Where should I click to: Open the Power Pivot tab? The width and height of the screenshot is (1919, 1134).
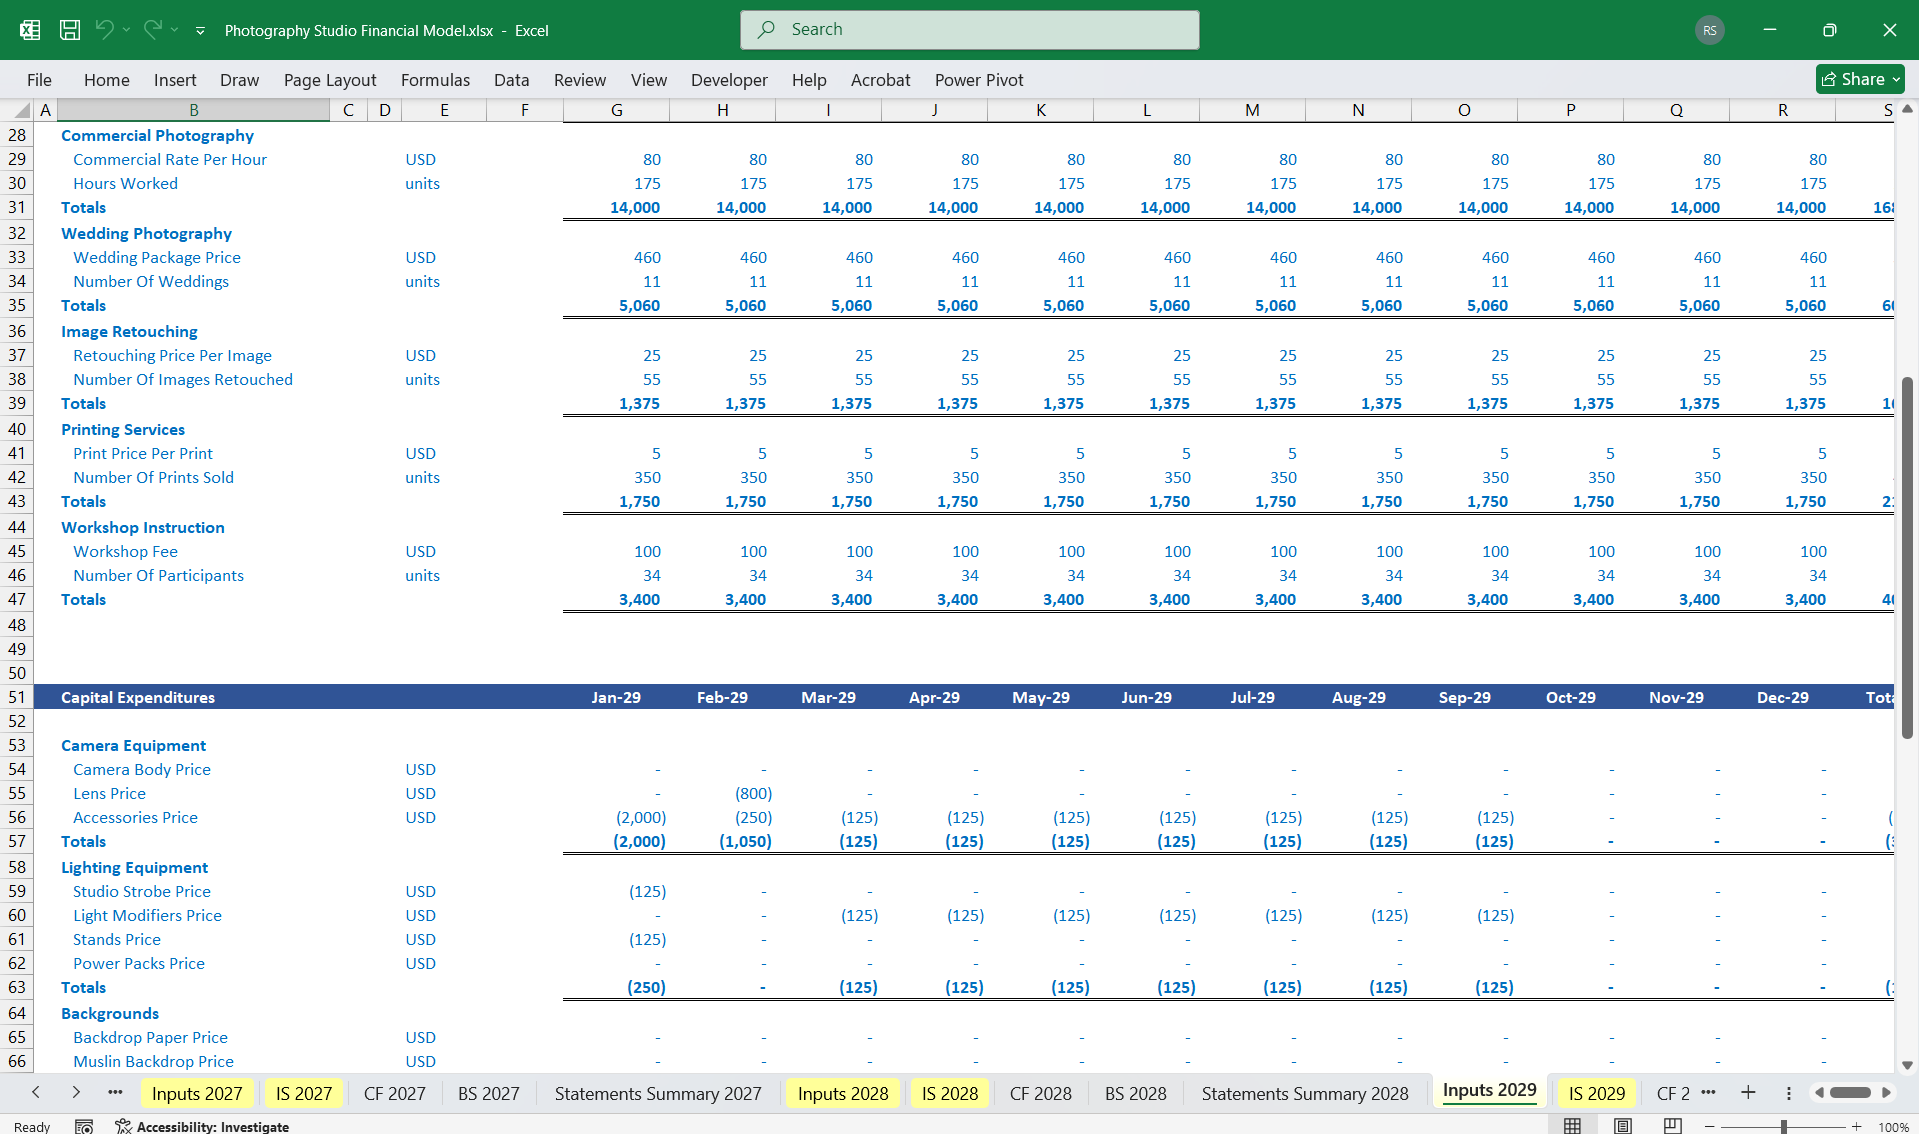[x=979, y=80]
